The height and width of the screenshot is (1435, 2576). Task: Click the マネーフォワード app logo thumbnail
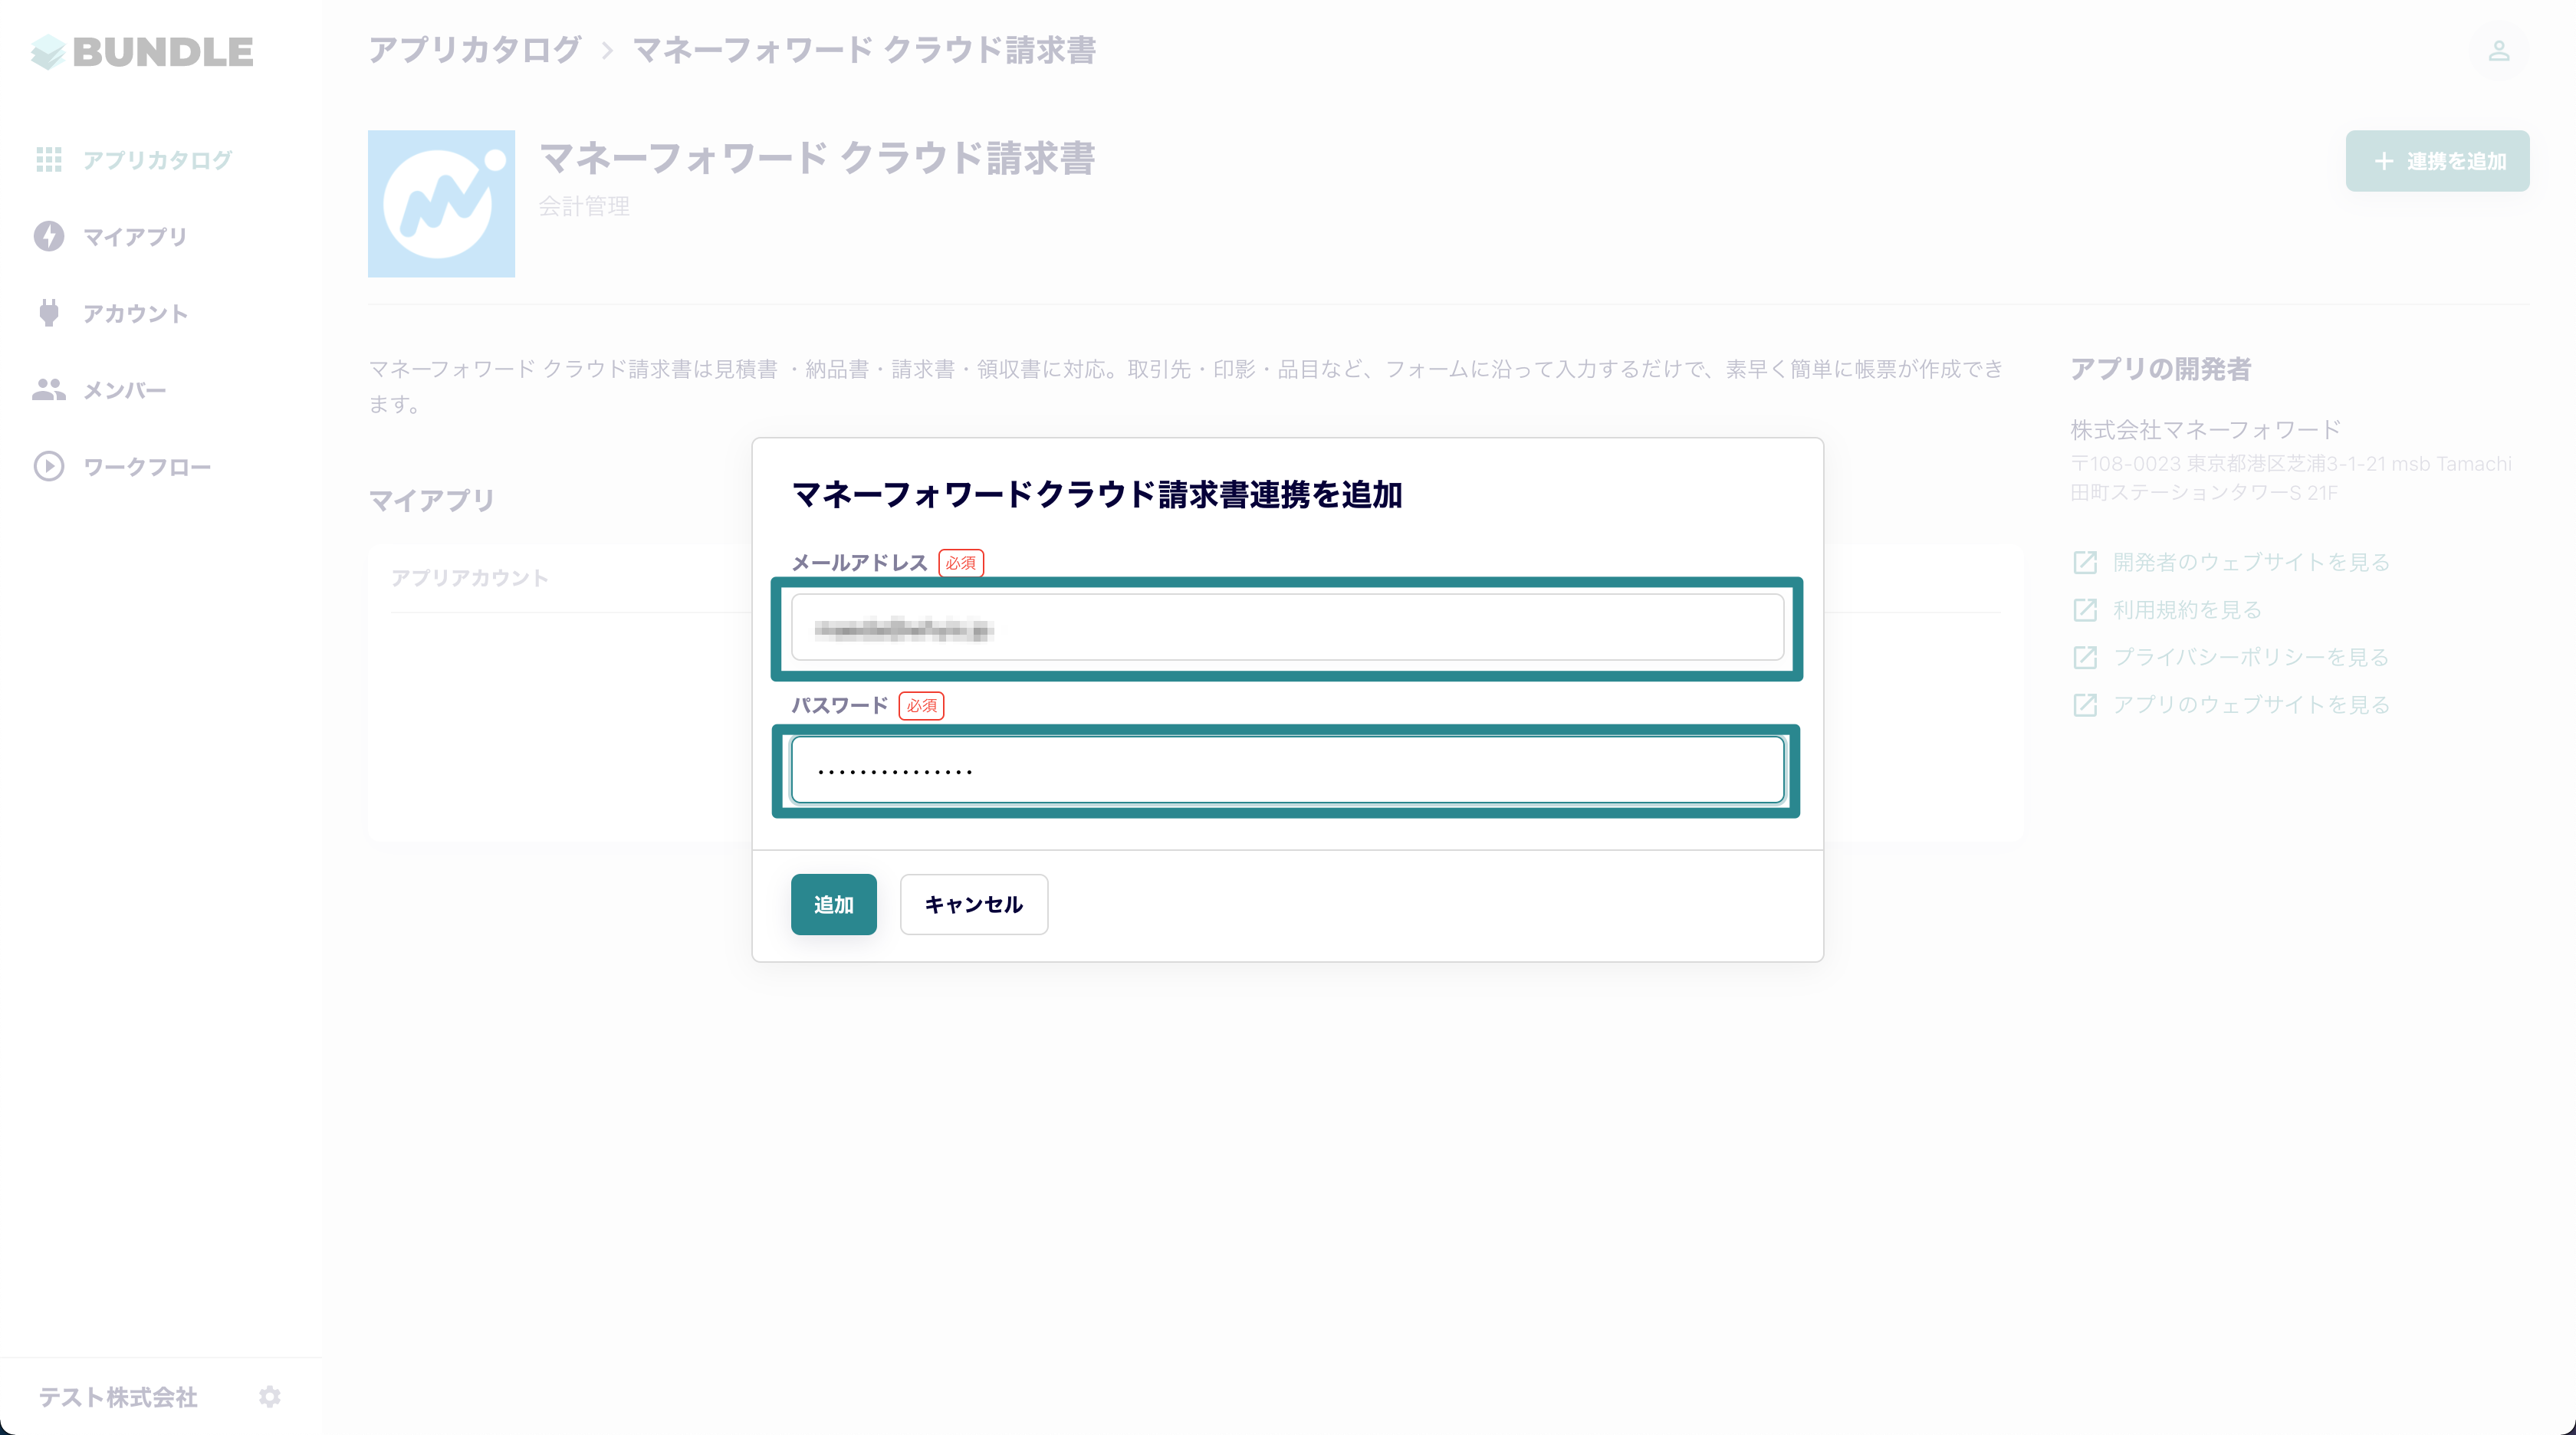click(441, 204)
